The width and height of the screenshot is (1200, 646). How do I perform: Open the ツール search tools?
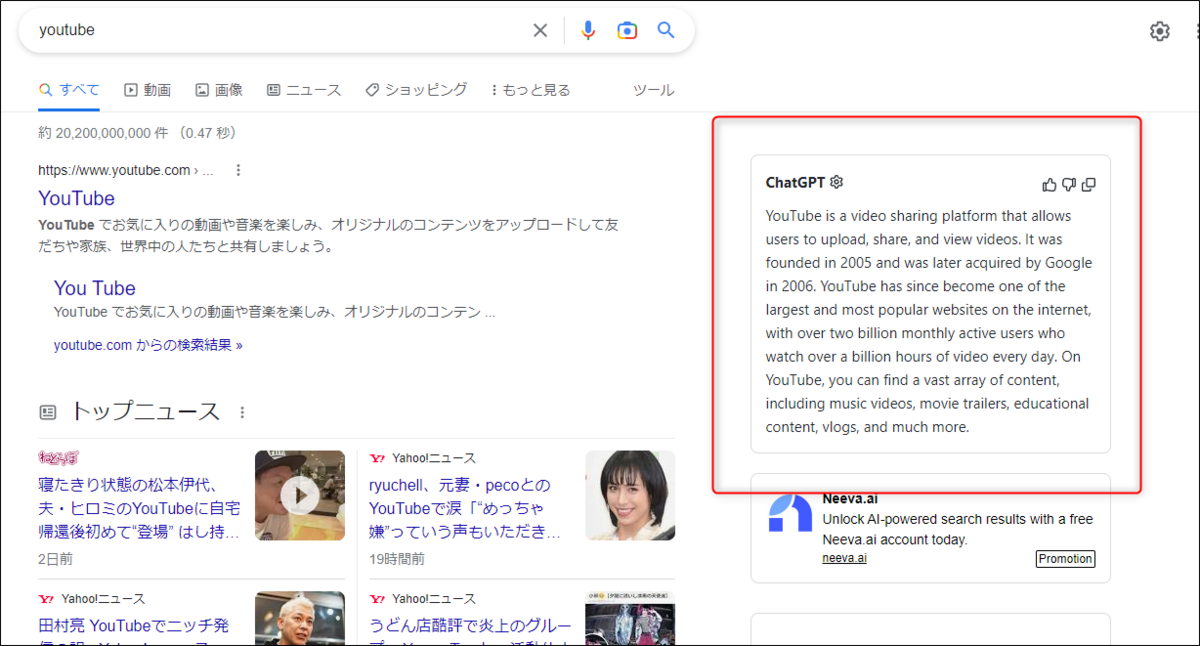(x=654, y=90)
